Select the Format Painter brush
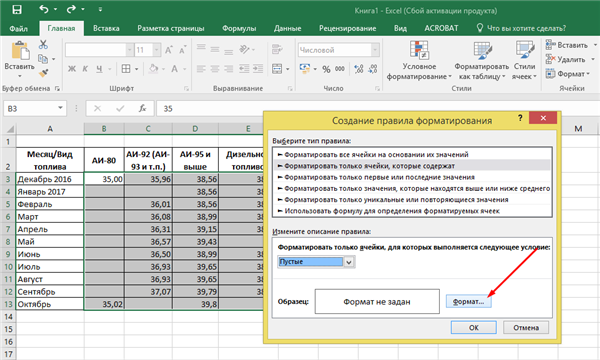The height and width of the screenshot is (360, 600). [43, 73]
